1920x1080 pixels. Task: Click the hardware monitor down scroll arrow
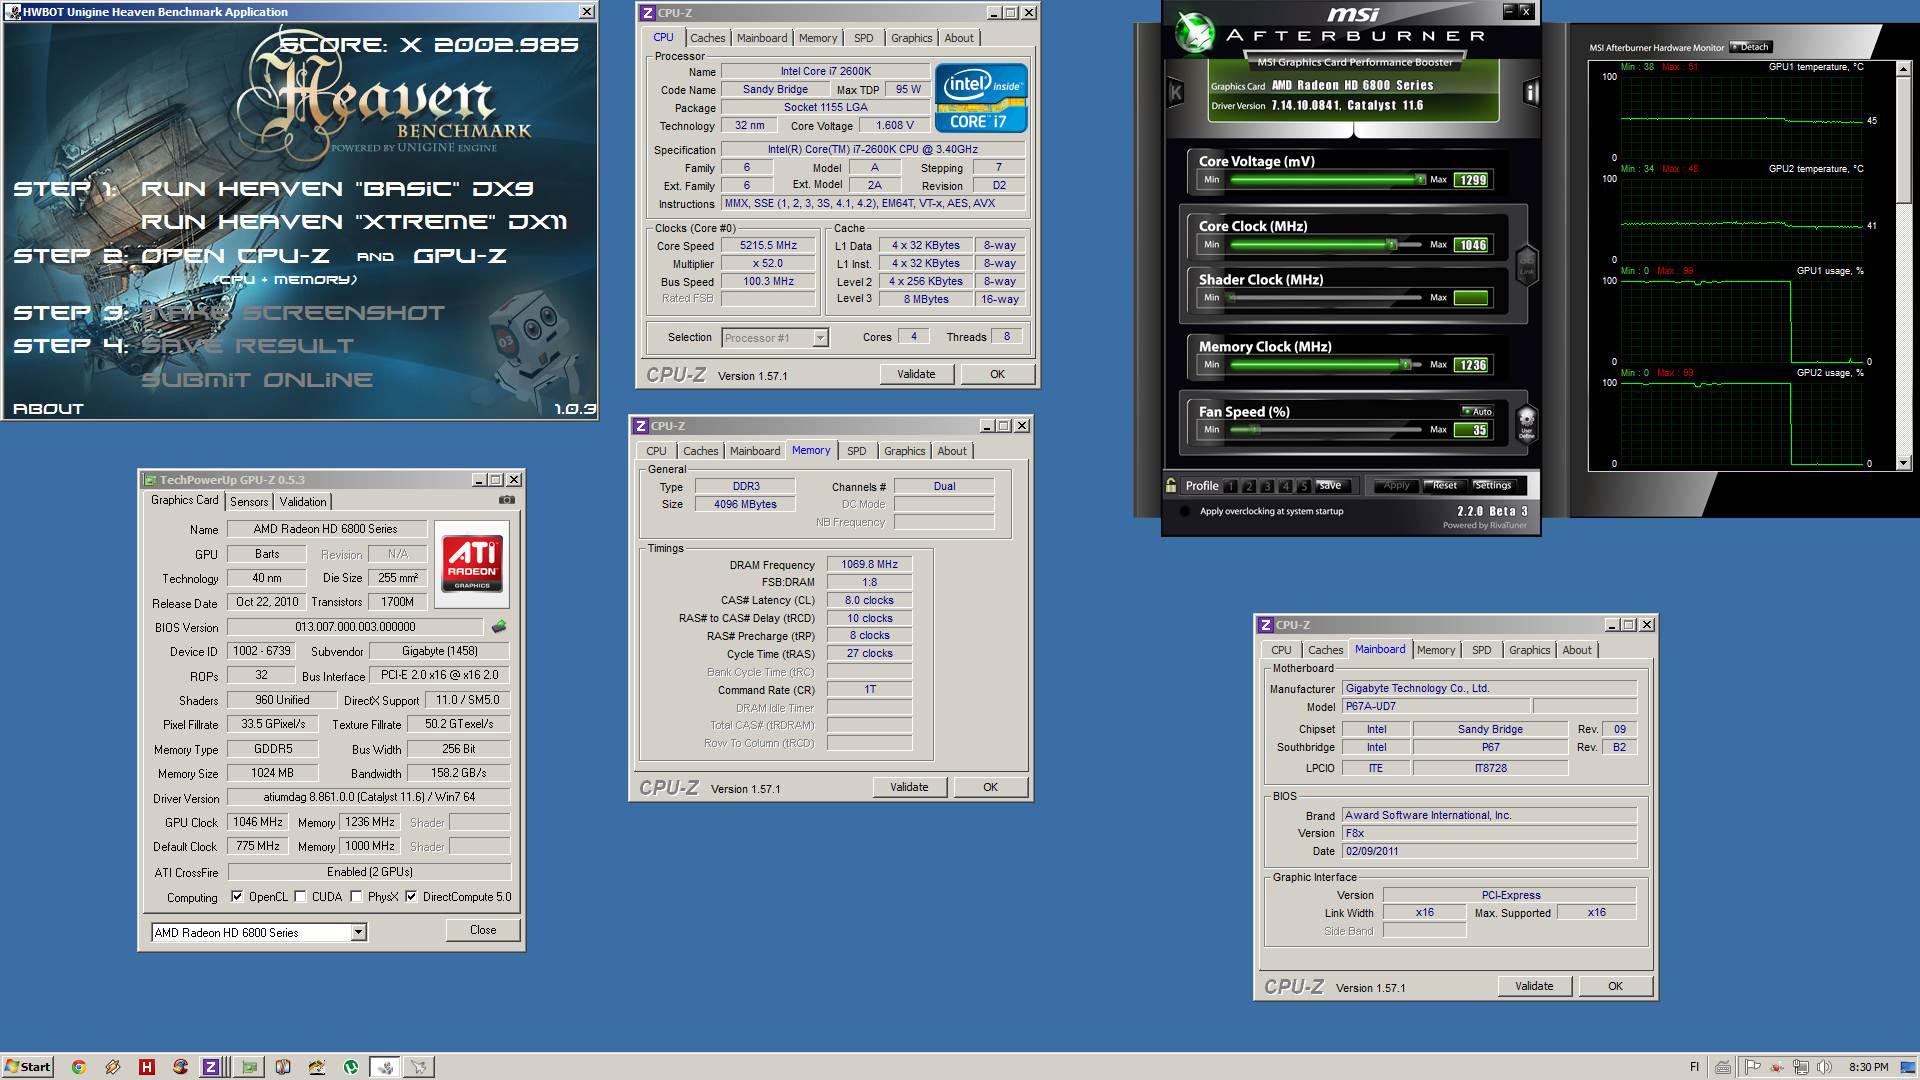pos(1902,463)
